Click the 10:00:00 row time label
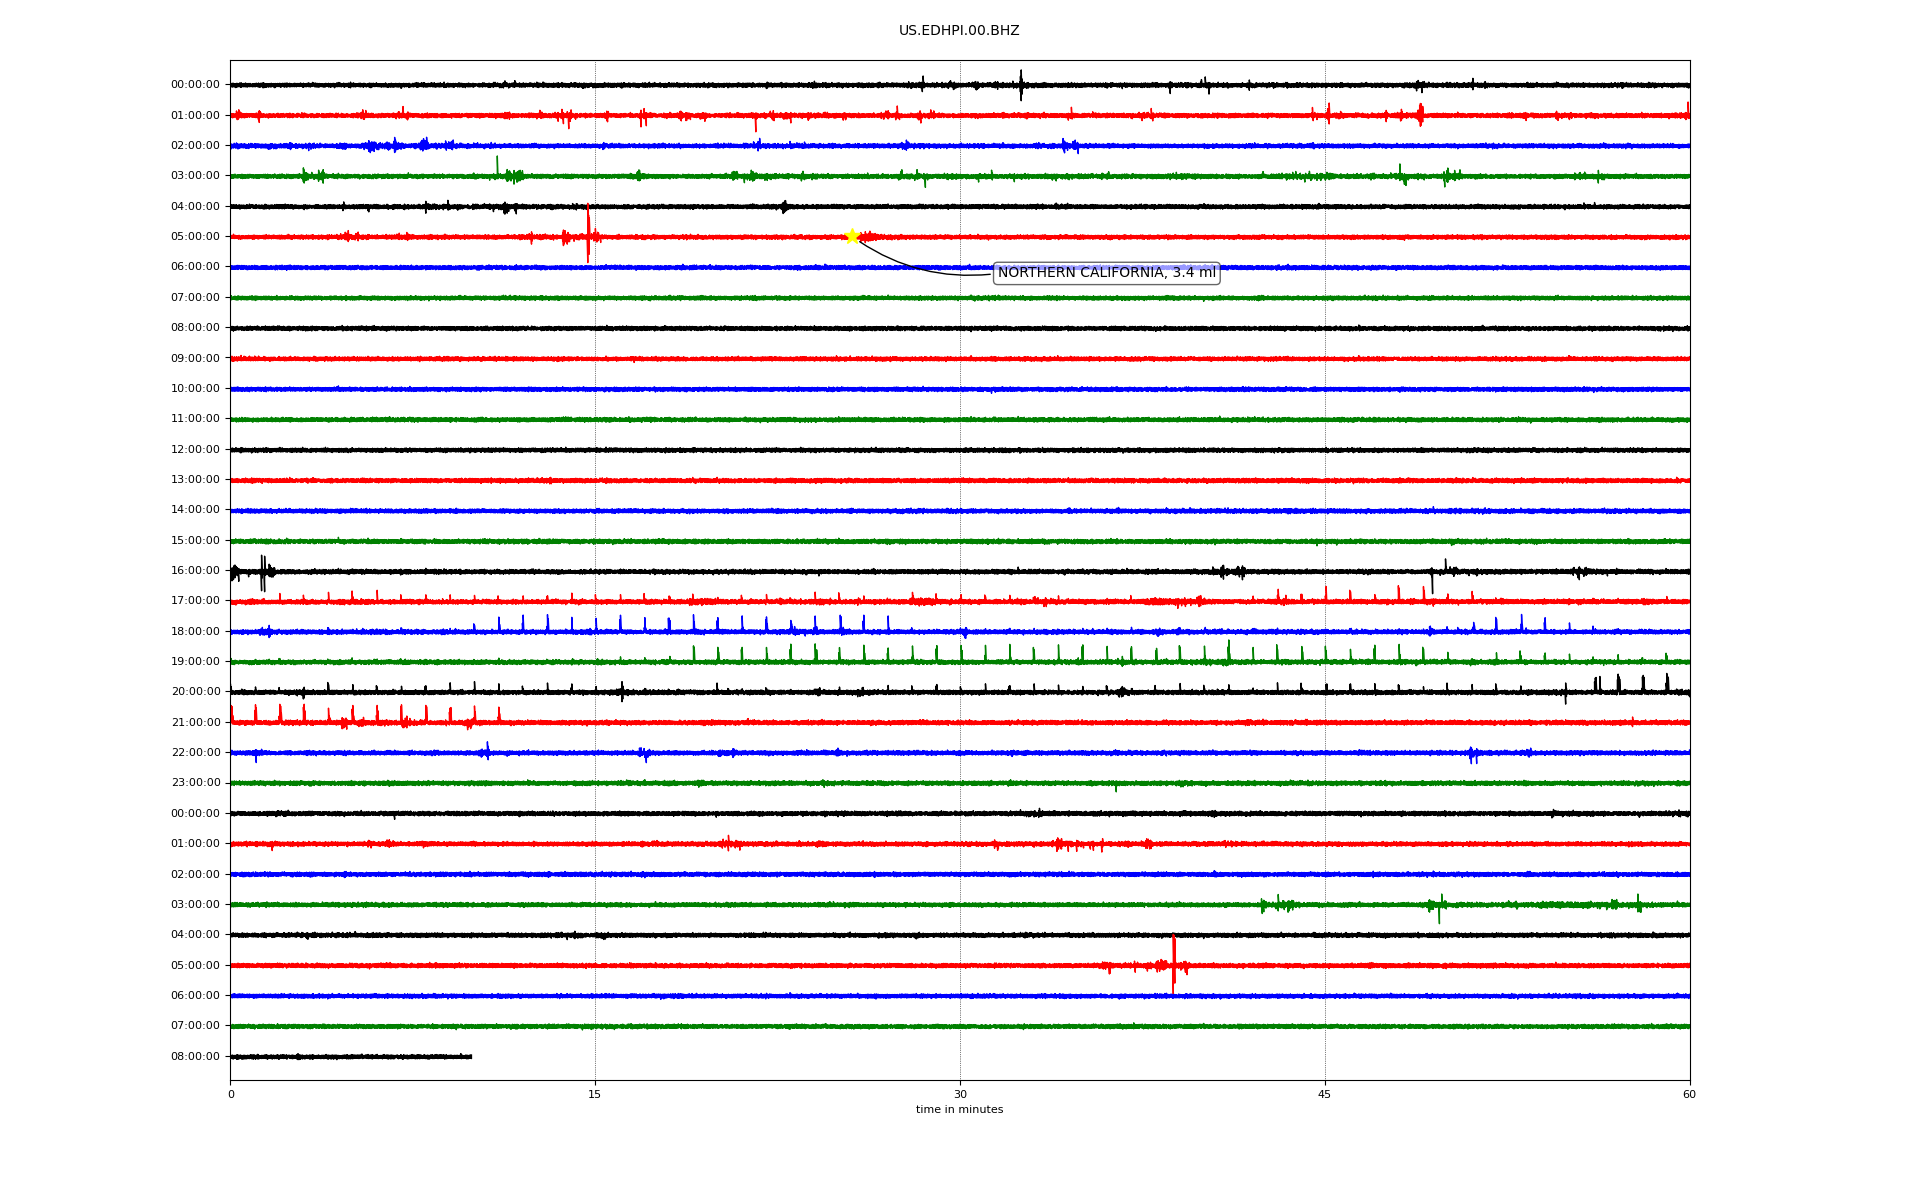The width and height of the screenshot is (1920, 1200). point(195,389)
